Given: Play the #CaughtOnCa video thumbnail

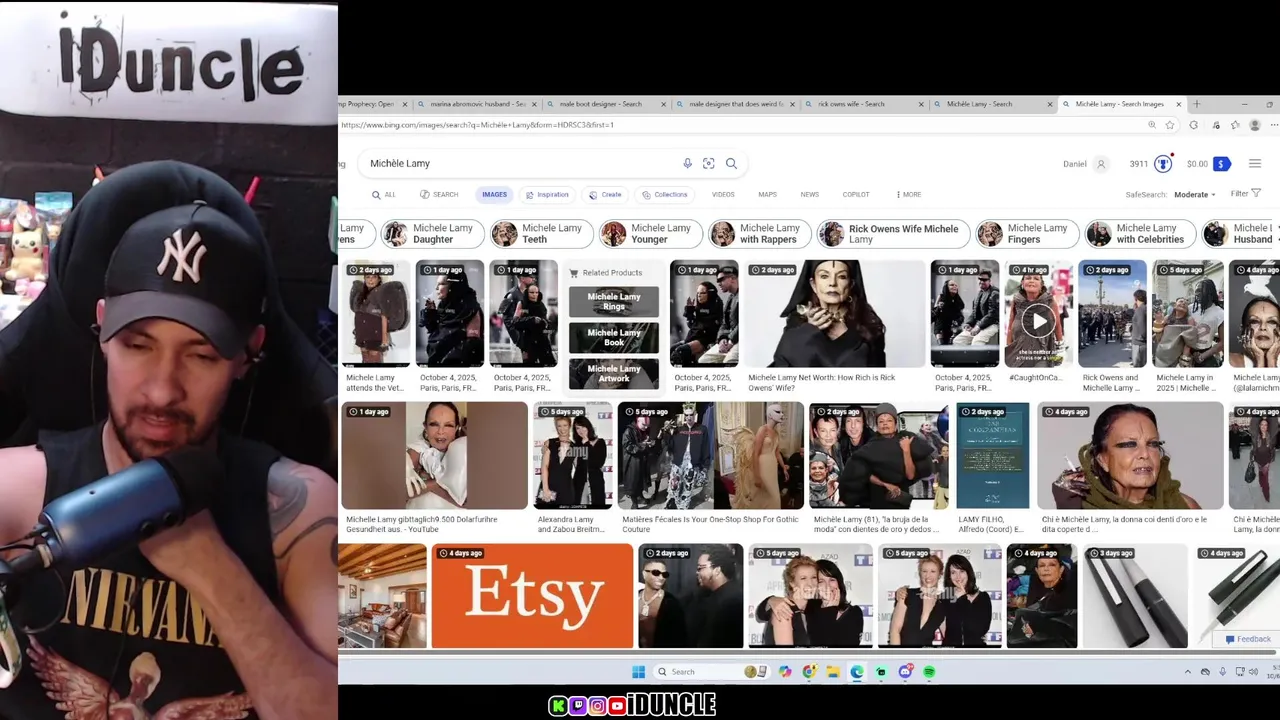Looking at the screenshot, I should (1038, 320).
